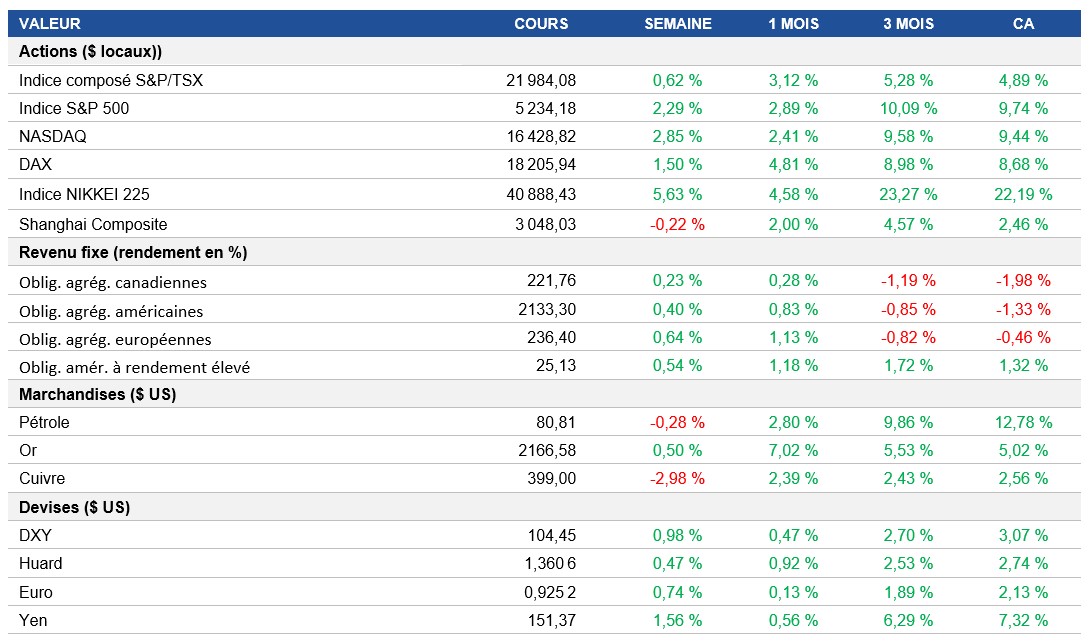The width and height of the screenshot is (1089, 643).
Task: Select the Pétrole price 80,81
Action: click(x=555, y=422)
